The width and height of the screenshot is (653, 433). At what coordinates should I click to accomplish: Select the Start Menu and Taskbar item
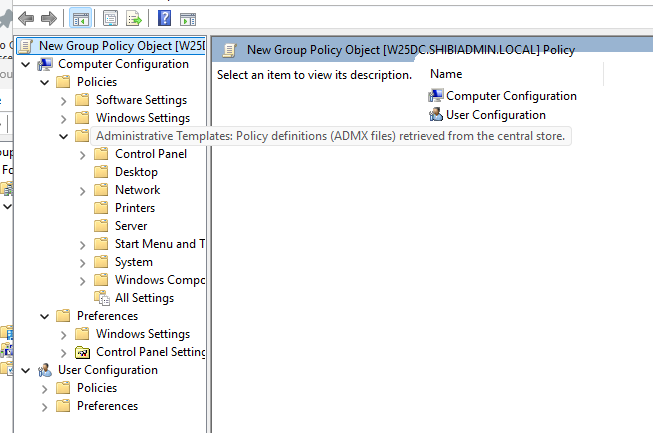coord(160,244)
